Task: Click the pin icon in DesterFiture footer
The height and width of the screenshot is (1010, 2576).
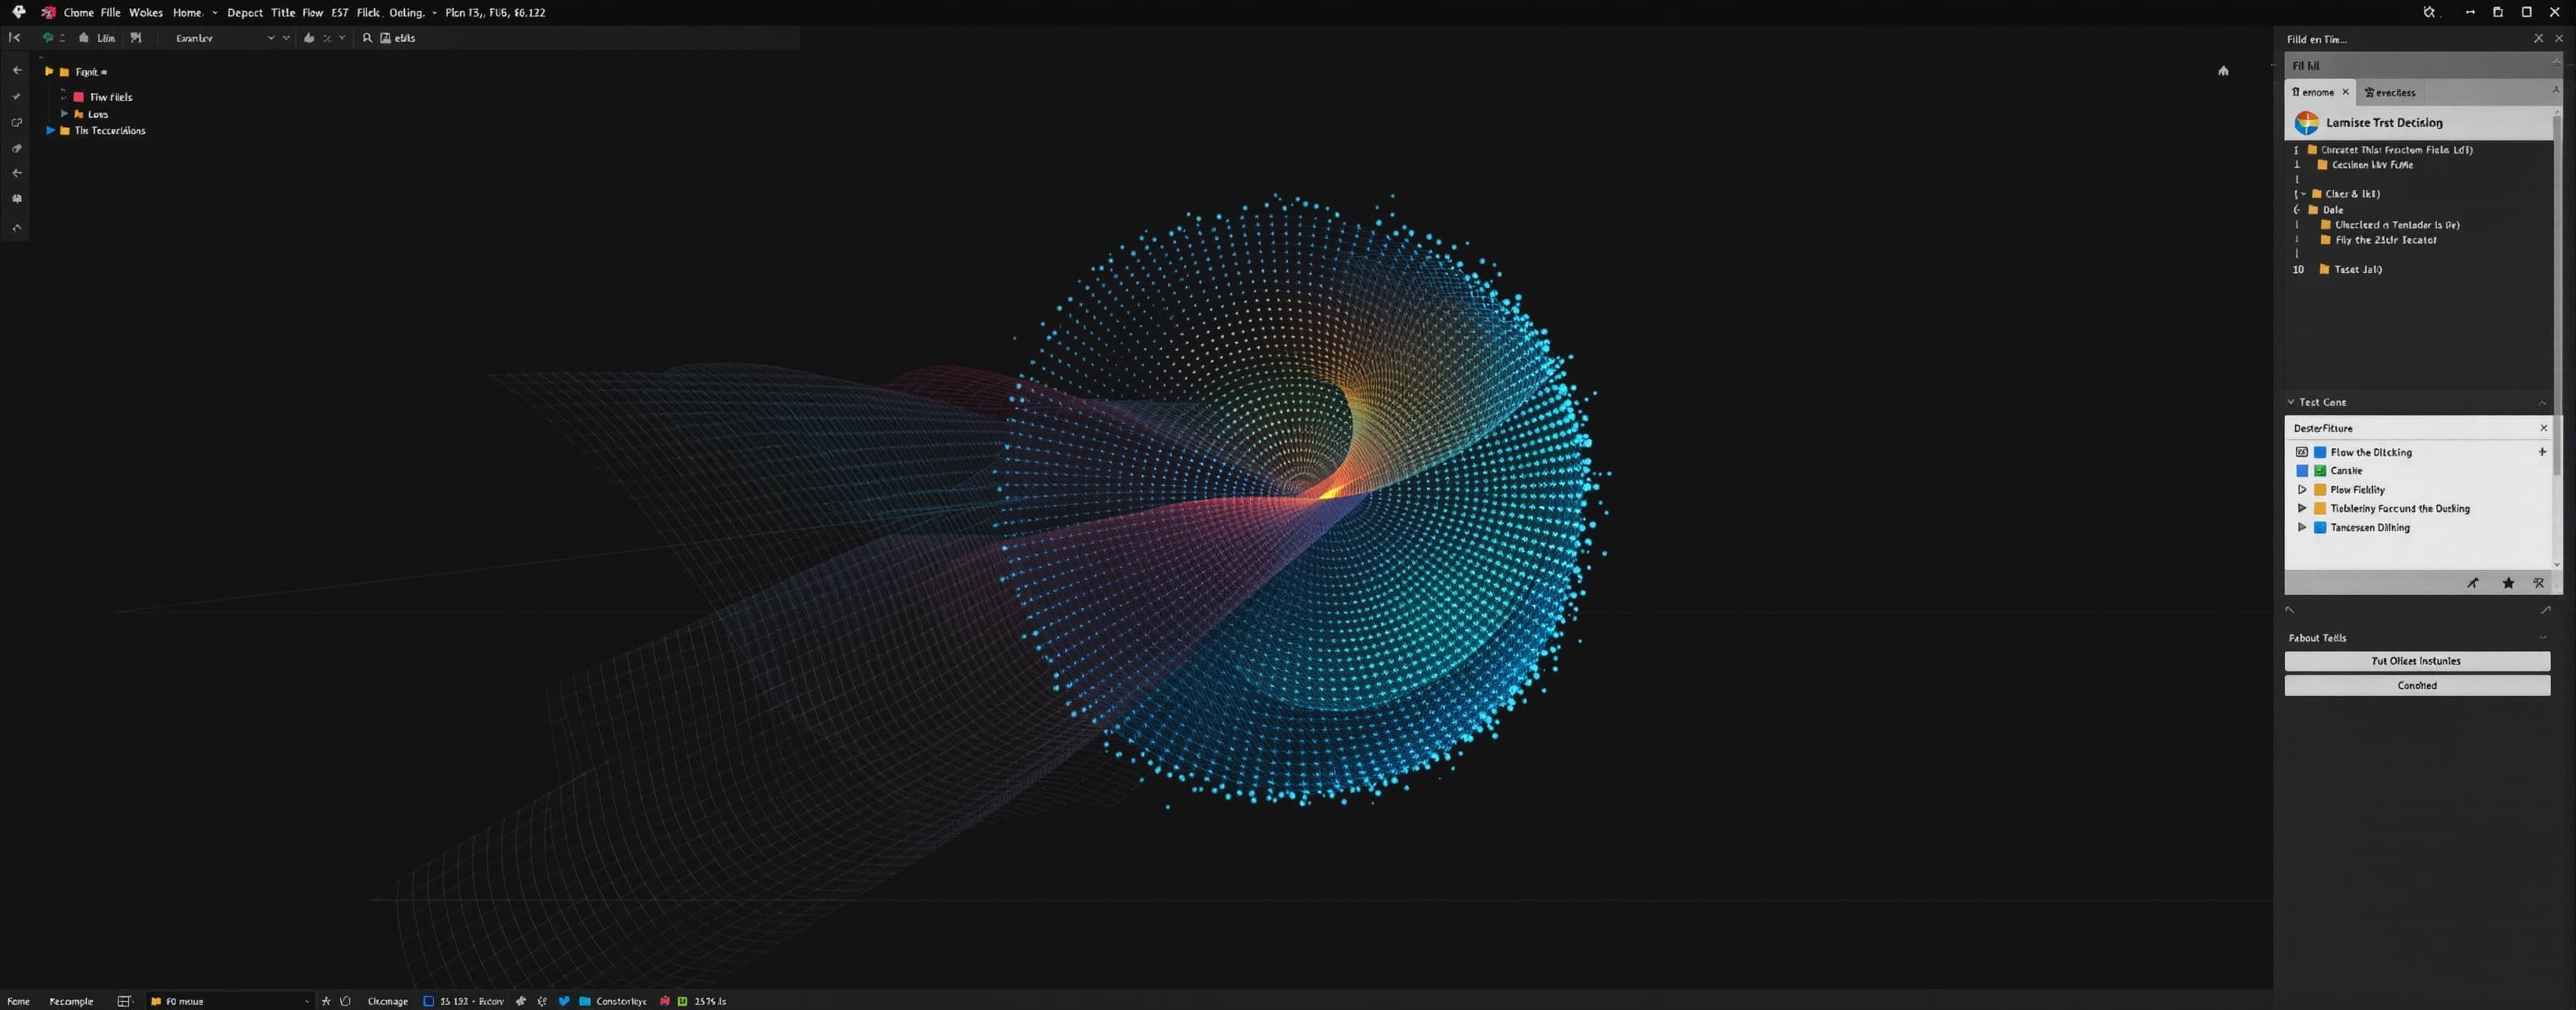Action: point(2473,582)
